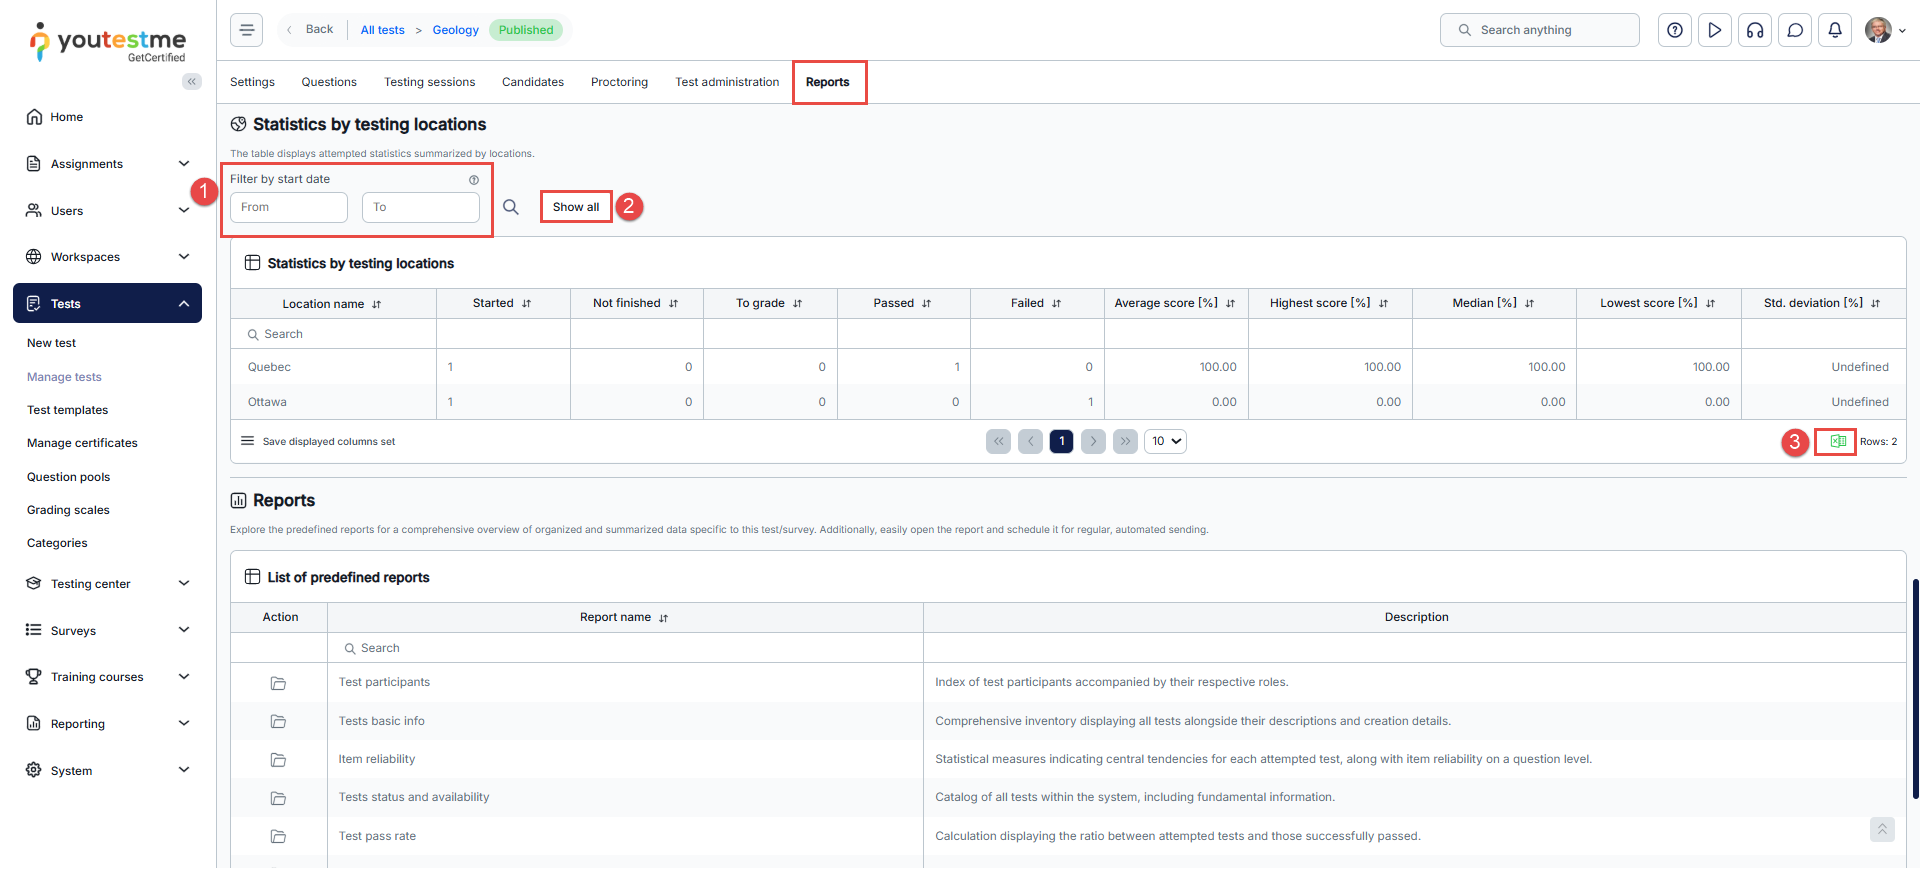
Task: Open the Test participants report folder
Action: coord(278,683)
